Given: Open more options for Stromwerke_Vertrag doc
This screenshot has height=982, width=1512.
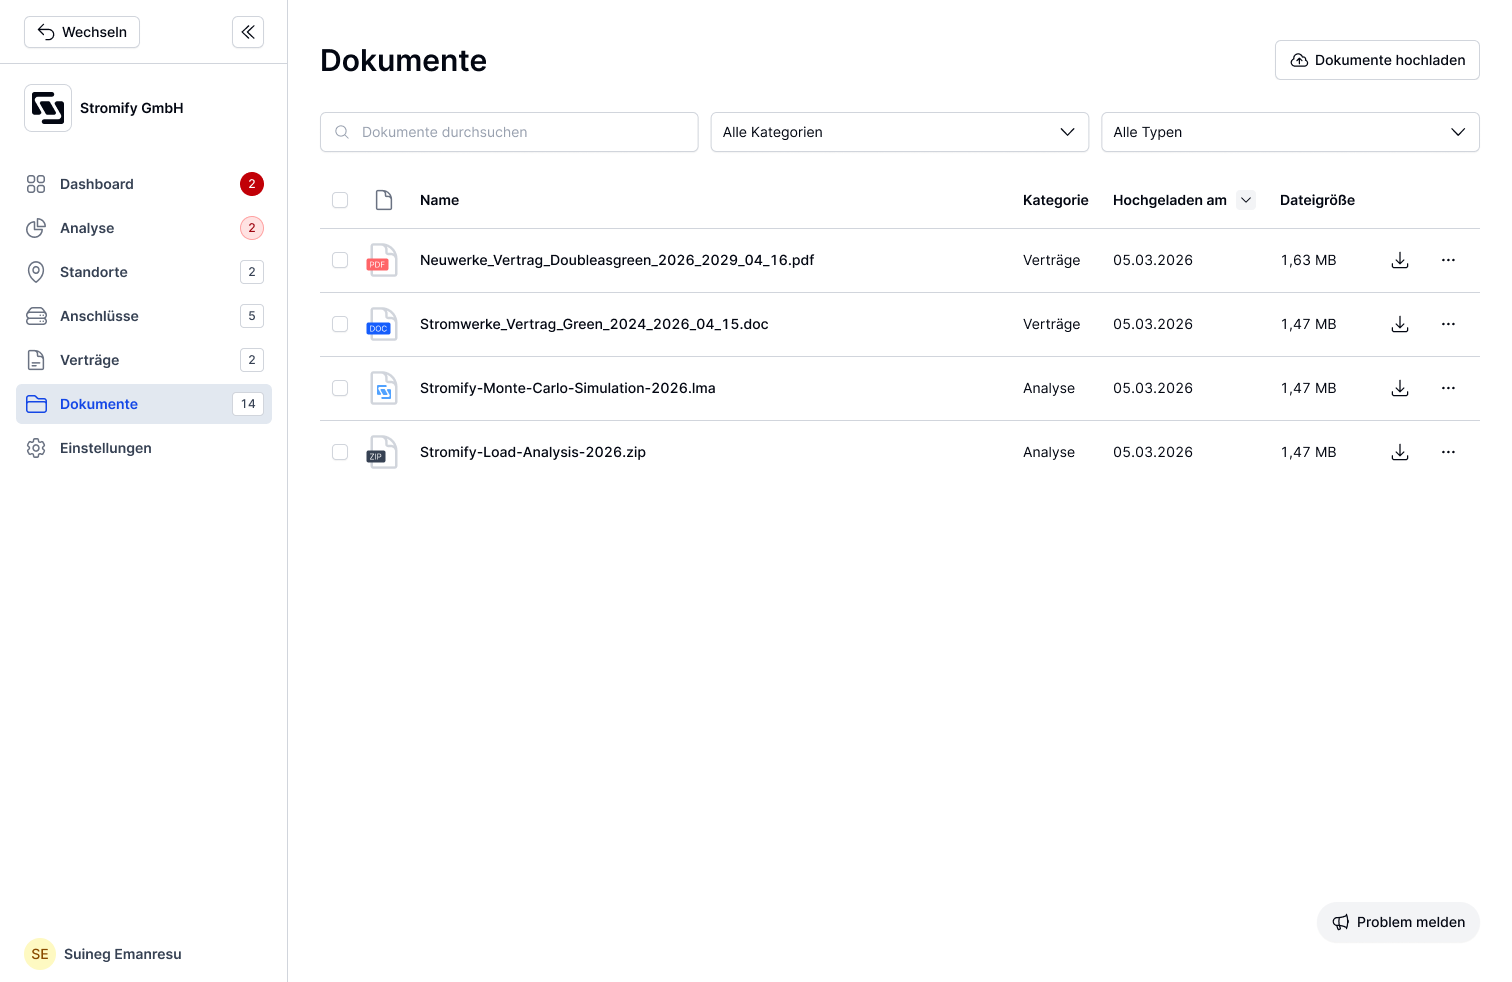Looking at the screenshot, I should (x=1448, y=324).
